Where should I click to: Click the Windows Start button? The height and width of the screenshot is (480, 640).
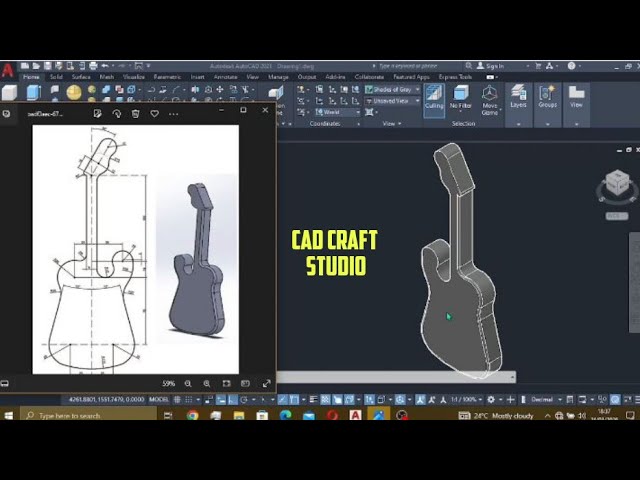click(x=9, y=416)
